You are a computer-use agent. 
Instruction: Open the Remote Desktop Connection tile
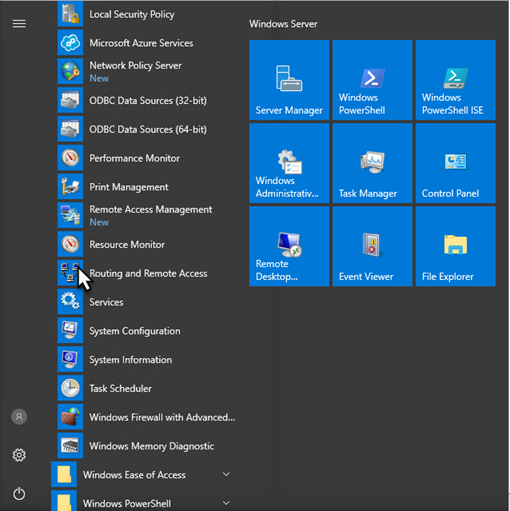click(289, 246)
